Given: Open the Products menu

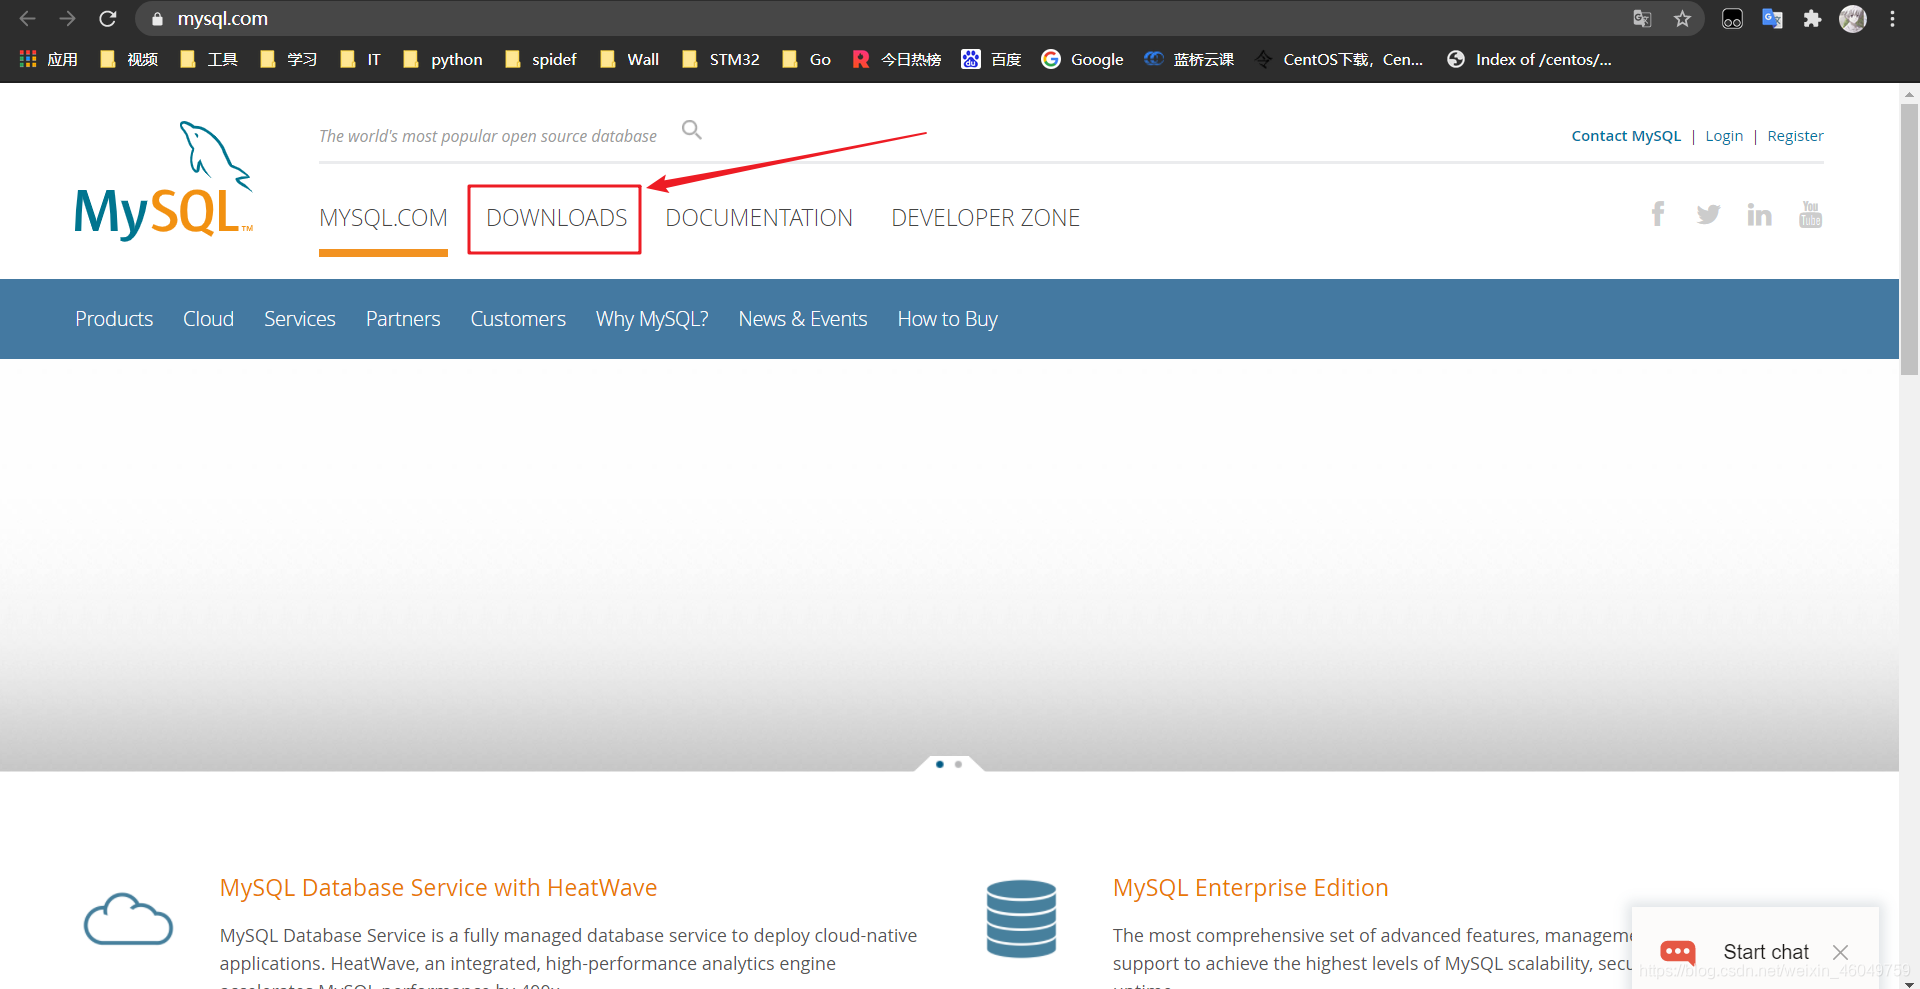Looking at the screenshot, I should coord(114,319).
